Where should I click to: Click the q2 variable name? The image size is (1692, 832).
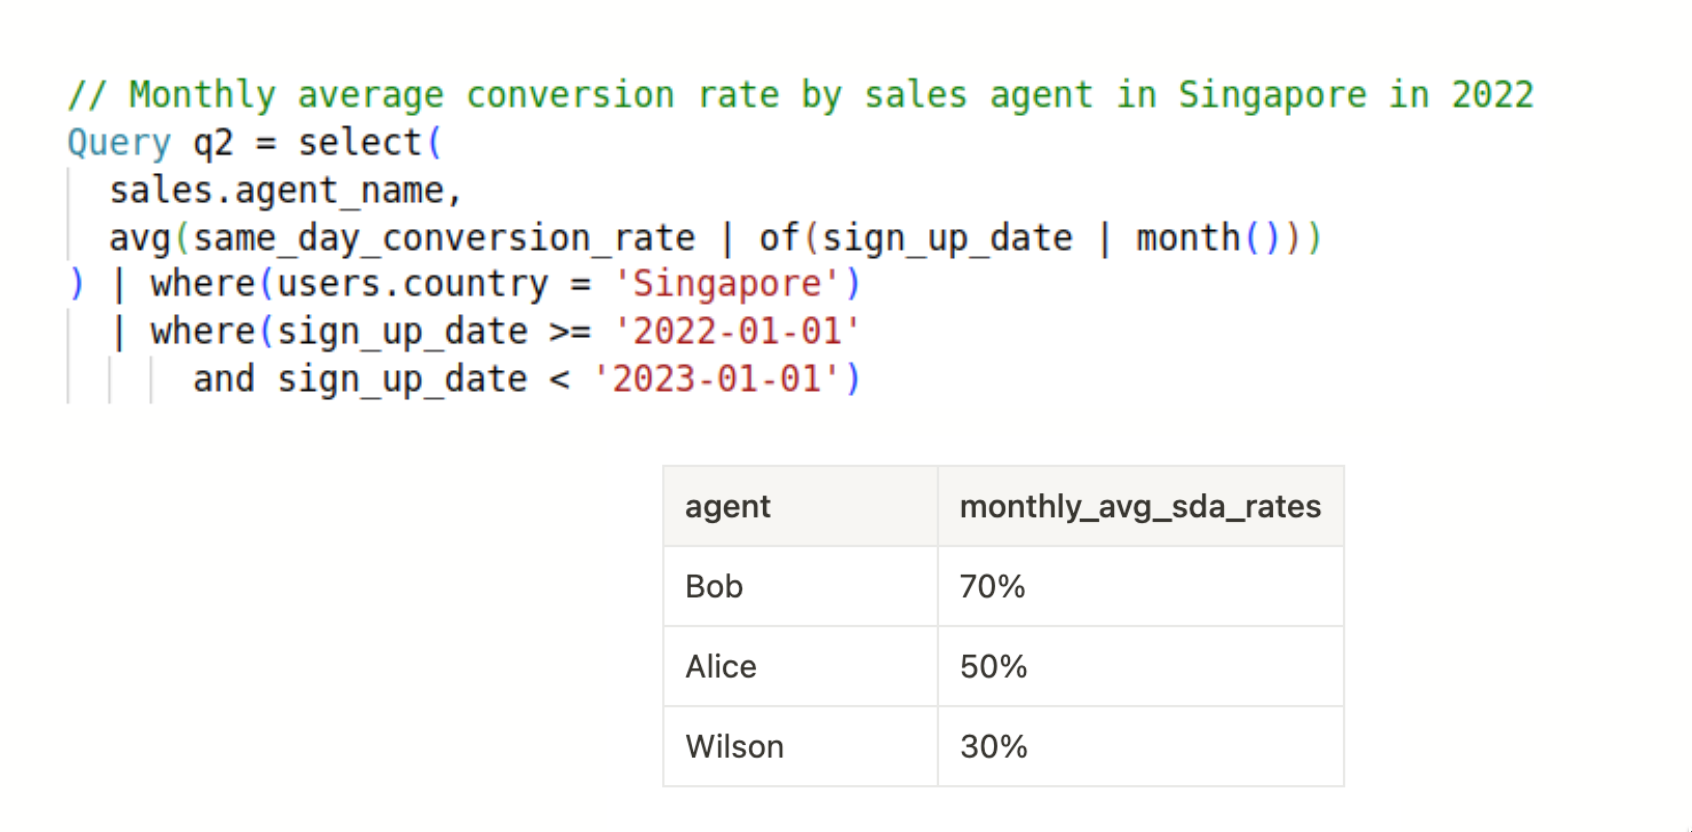[213, 143]
